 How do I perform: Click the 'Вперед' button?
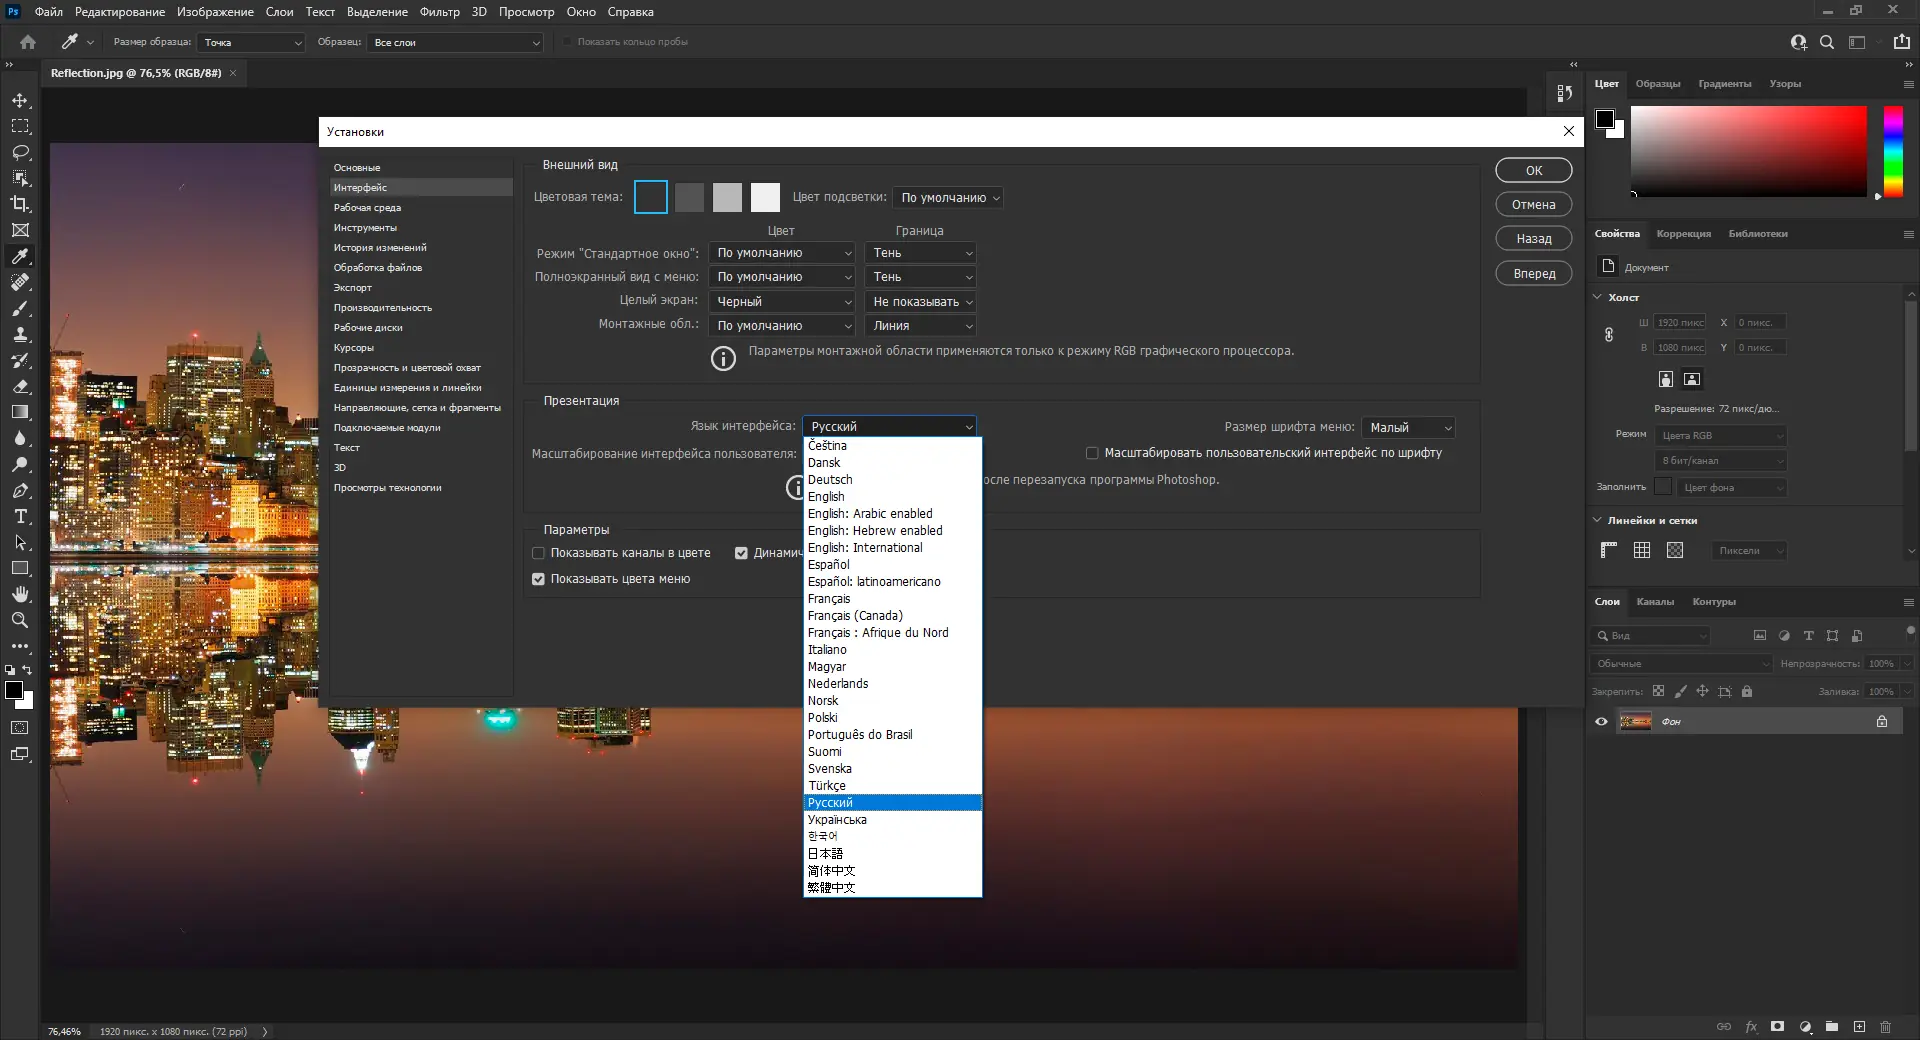coord(1534,274)
